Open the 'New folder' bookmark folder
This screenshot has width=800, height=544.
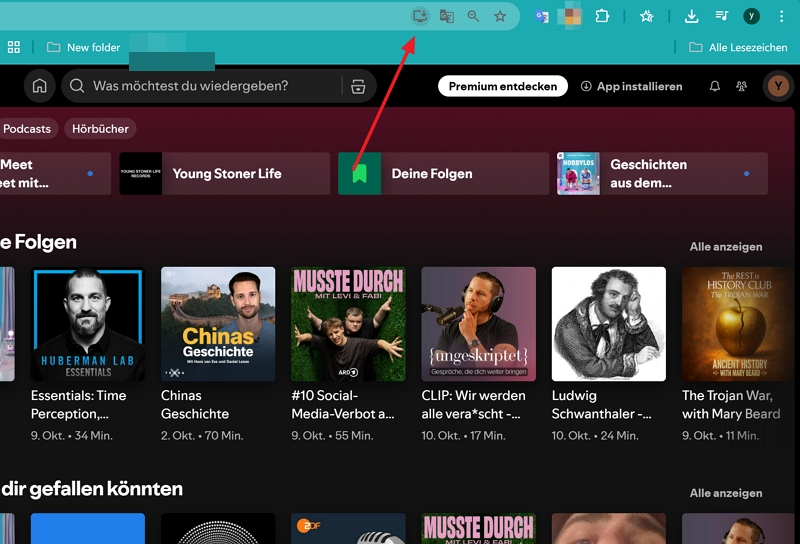point(84,47)
